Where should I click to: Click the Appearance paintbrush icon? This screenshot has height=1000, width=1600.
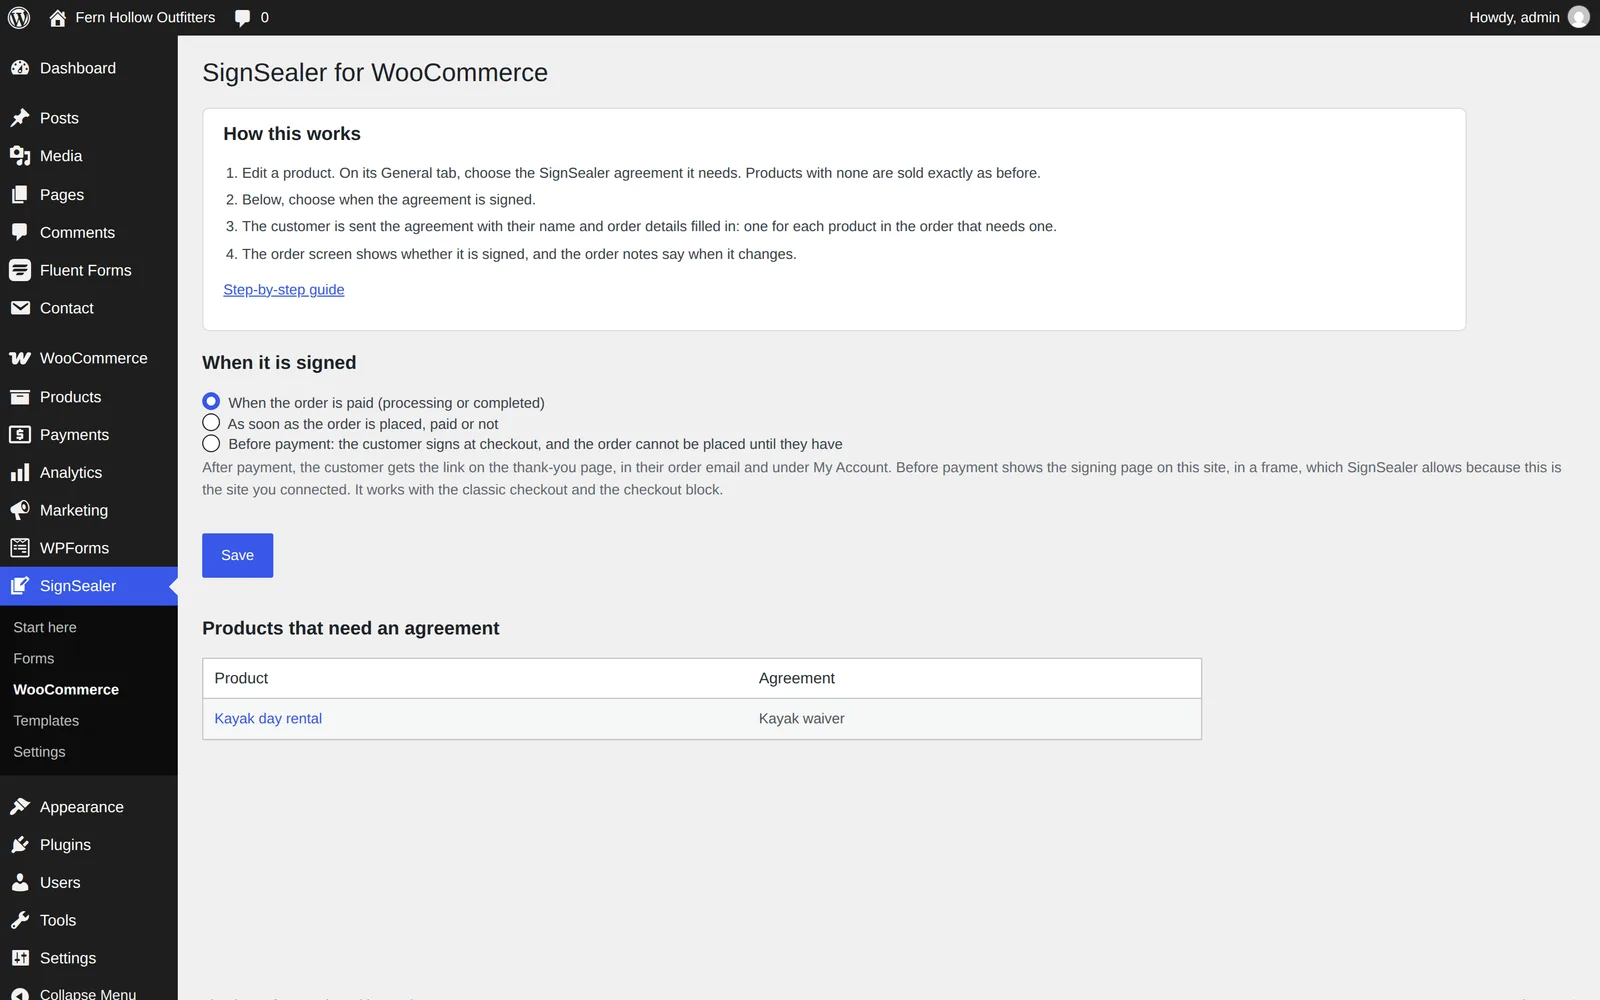click(x=20, y=807)
